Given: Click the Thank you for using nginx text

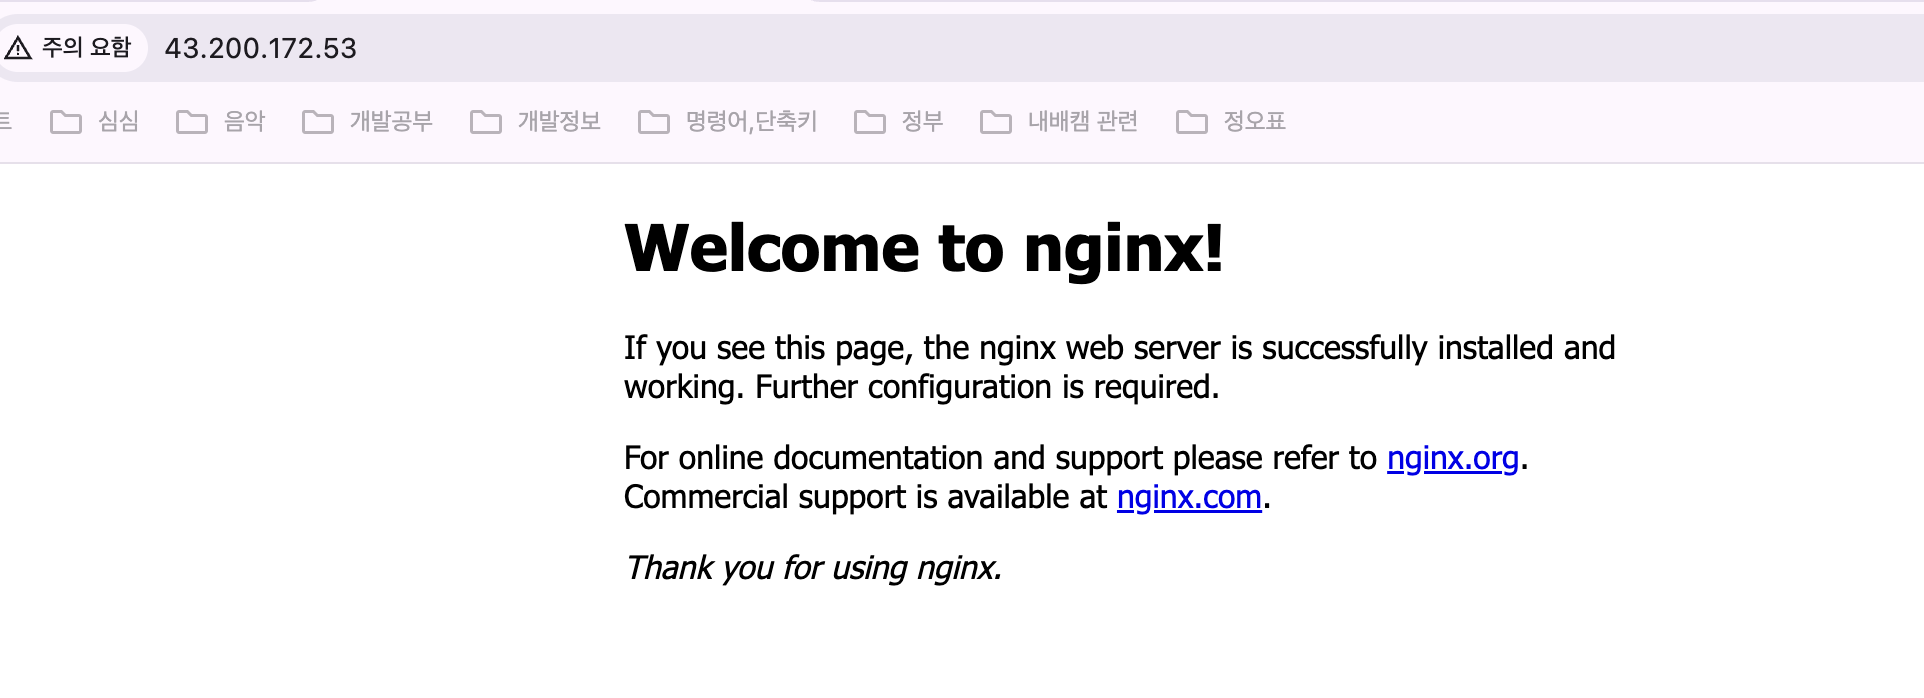Looking at the screenshot, I should [x=813, y=568].
